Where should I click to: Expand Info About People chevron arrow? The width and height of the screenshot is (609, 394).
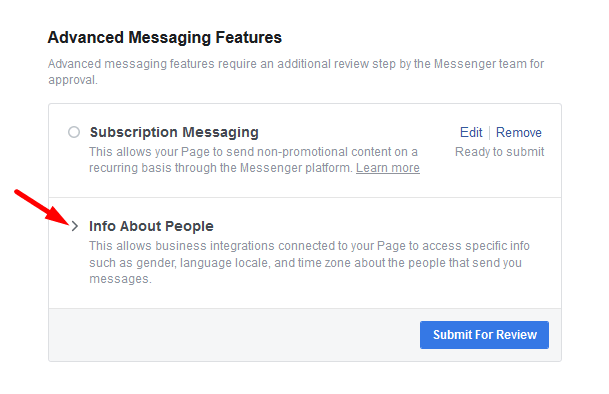pos(75,226)
